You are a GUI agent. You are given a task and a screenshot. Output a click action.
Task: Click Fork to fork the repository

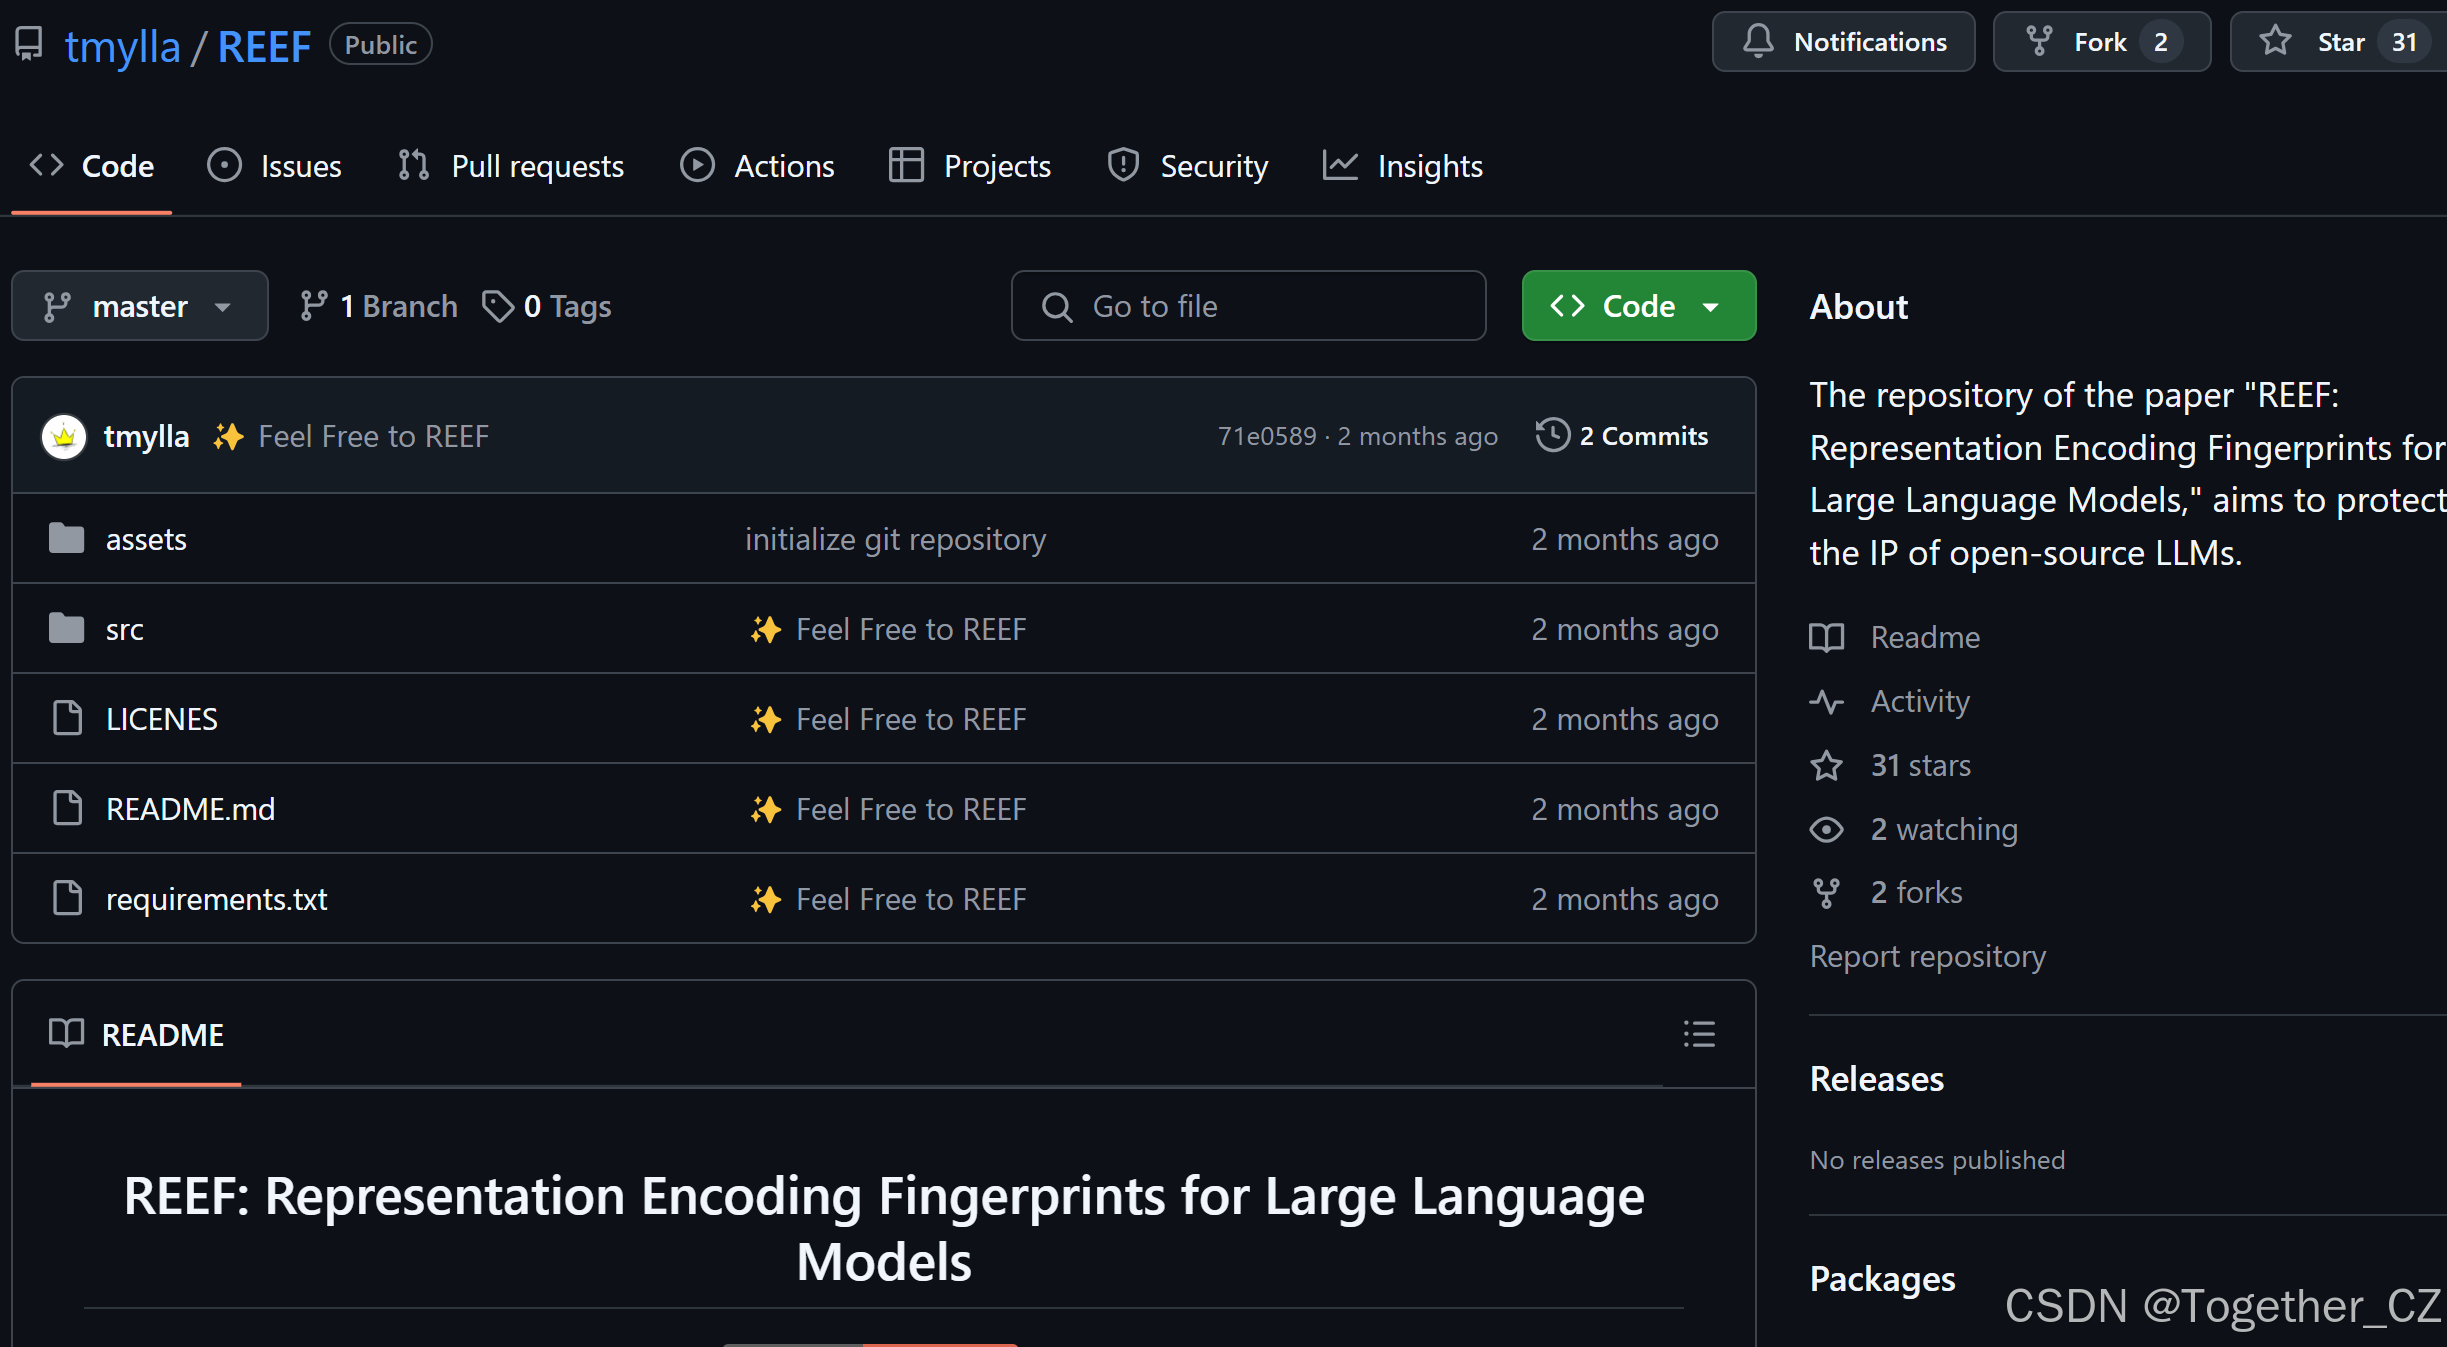(x=2100, y=41)
